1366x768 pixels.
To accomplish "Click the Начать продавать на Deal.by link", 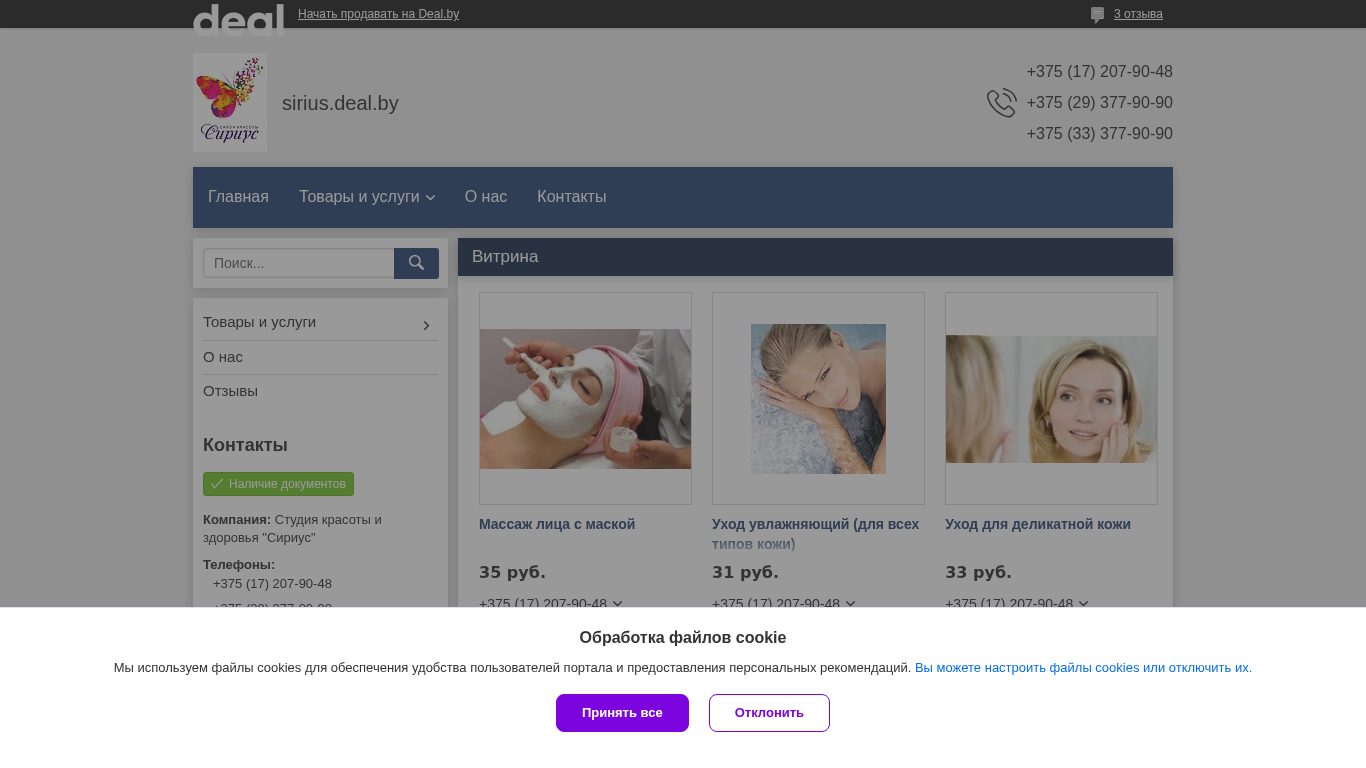I will point(378,14).
